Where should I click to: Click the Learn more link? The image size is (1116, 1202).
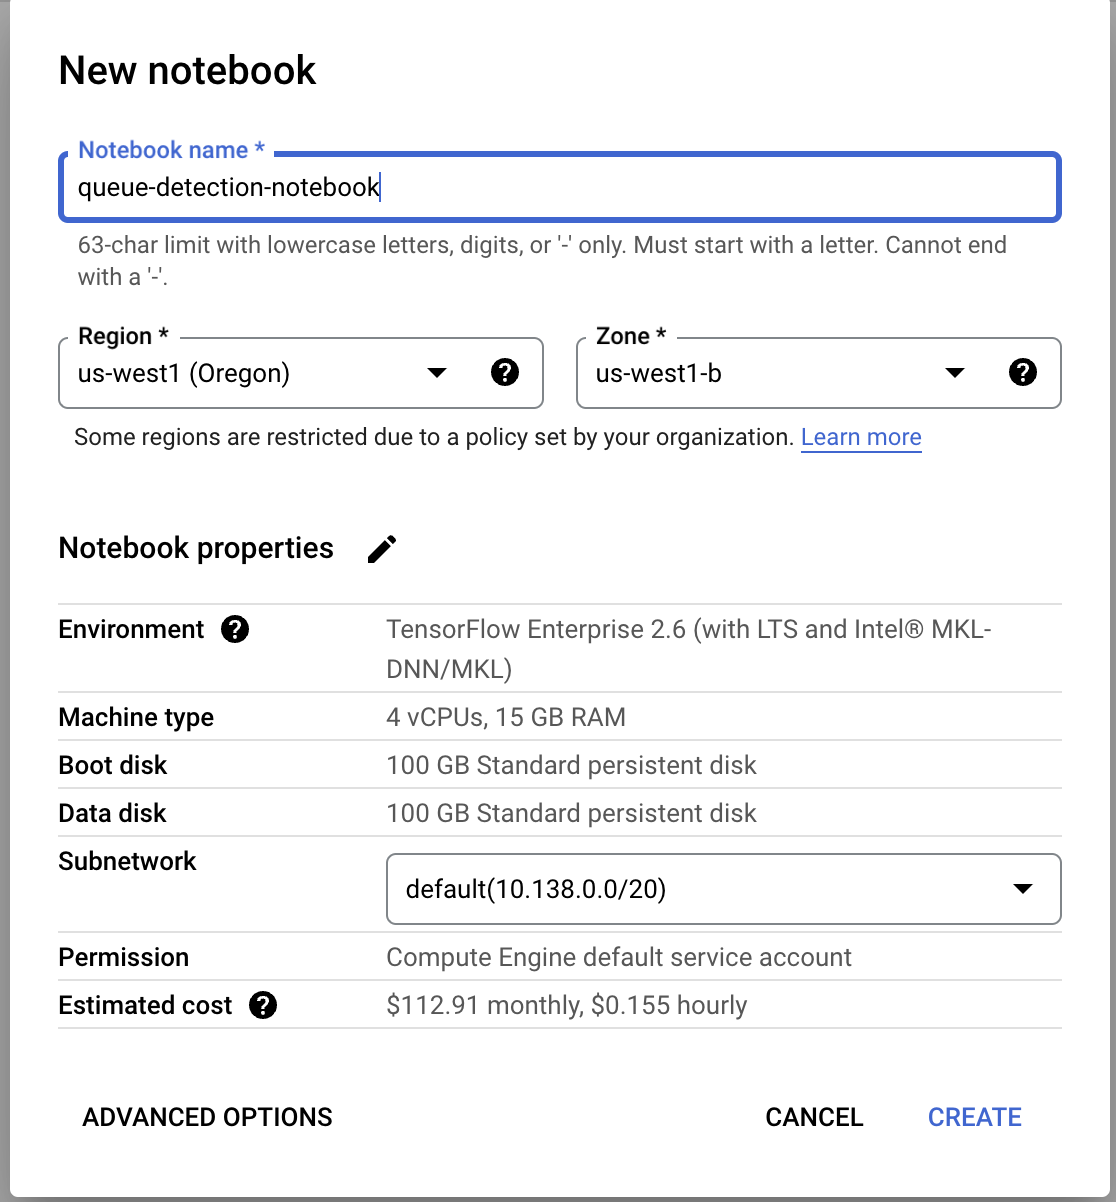[861, 437]
